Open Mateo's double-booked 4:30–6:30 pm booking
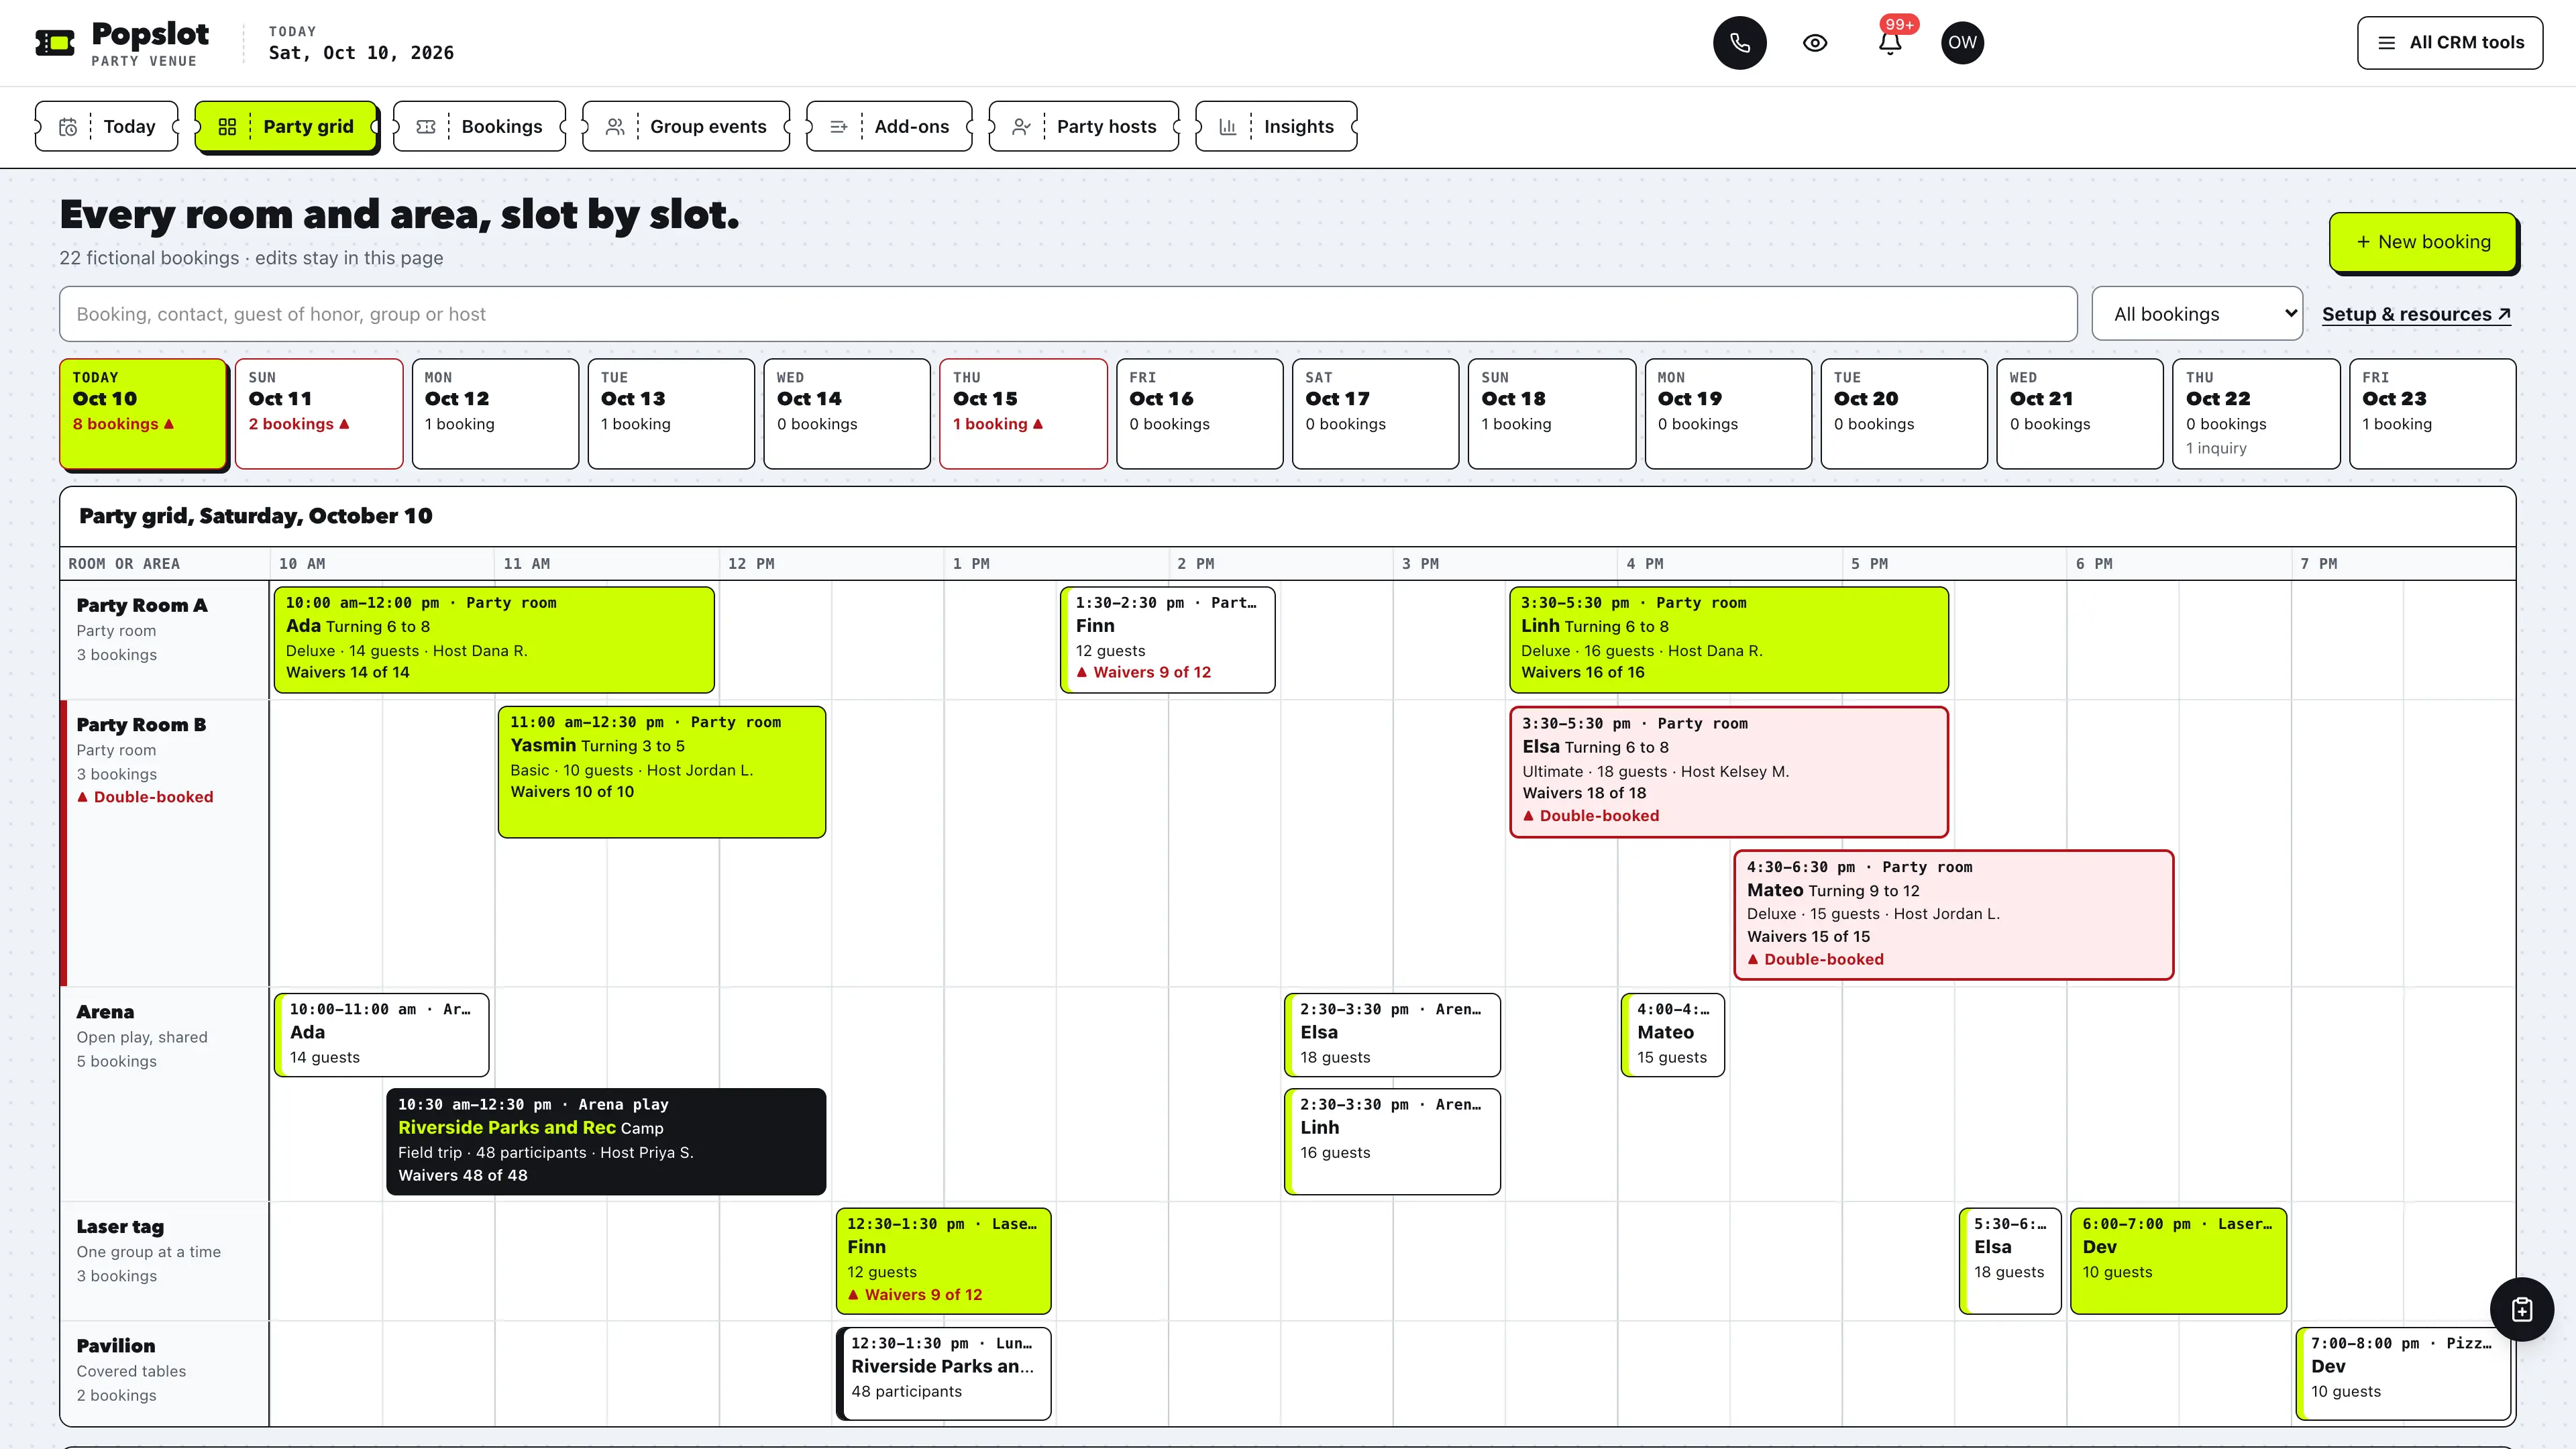The height and width of the screenshot is (1449, 2576). pos(1953,914)
